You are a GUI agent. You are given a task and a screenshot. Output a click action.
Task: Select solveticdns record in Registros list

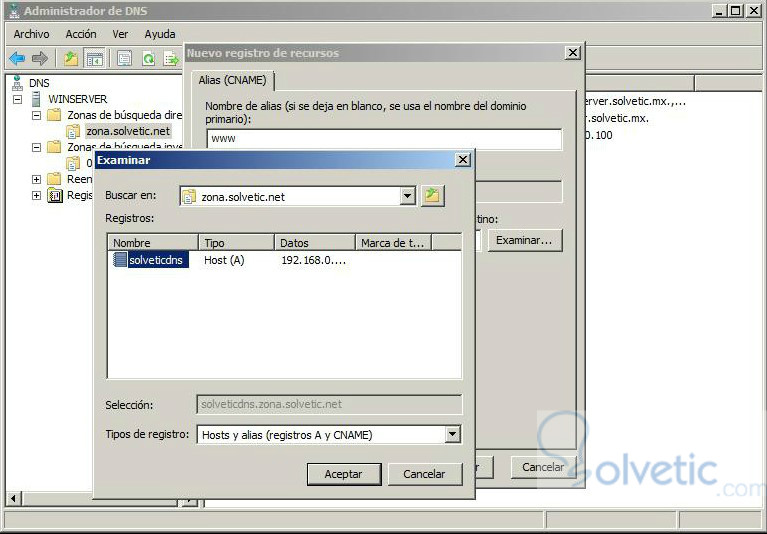[x=156, y=260]
